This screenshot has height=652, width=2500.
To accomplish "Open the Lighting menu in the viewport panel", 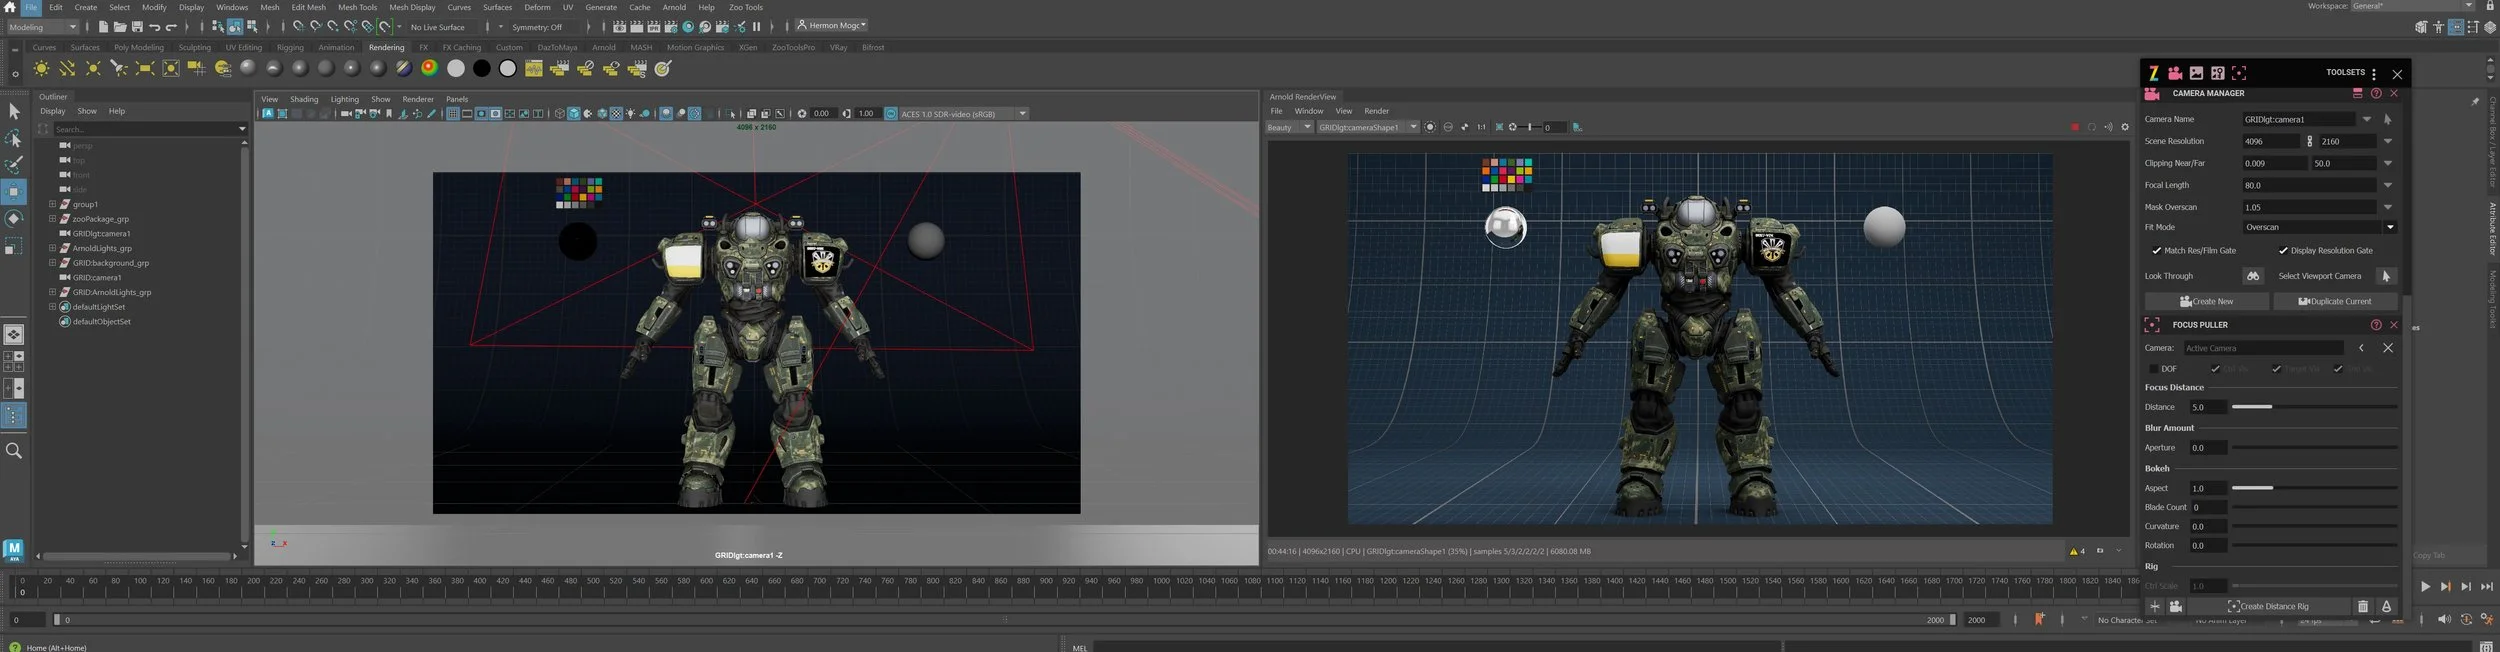I will [345, 99].
